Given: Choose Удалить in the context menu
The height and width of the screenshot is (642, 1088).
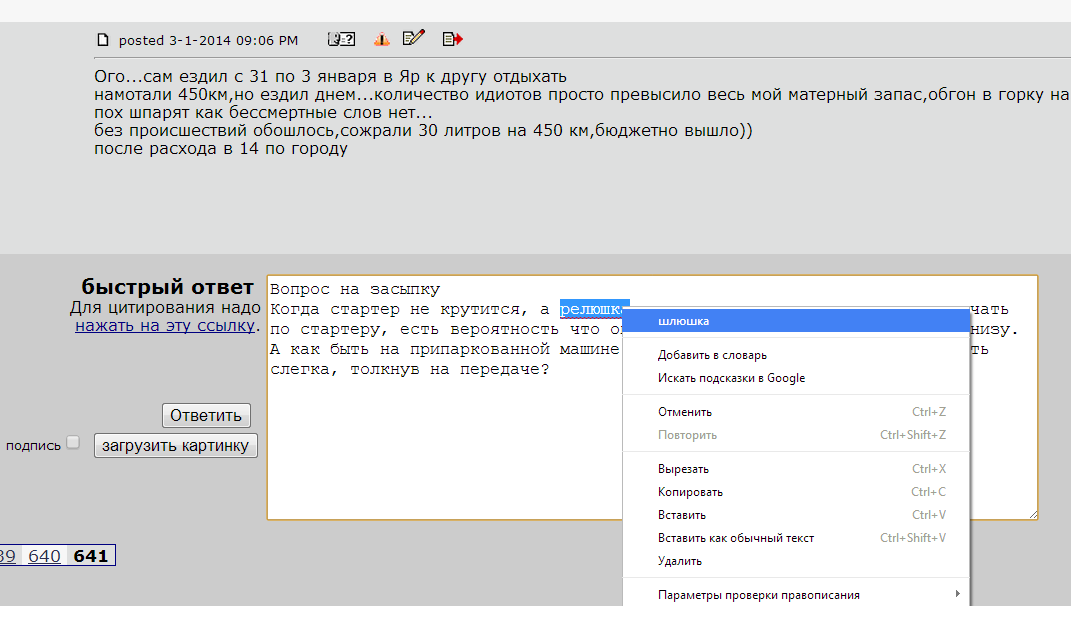Looking at the screenshot, I should 796,560.
